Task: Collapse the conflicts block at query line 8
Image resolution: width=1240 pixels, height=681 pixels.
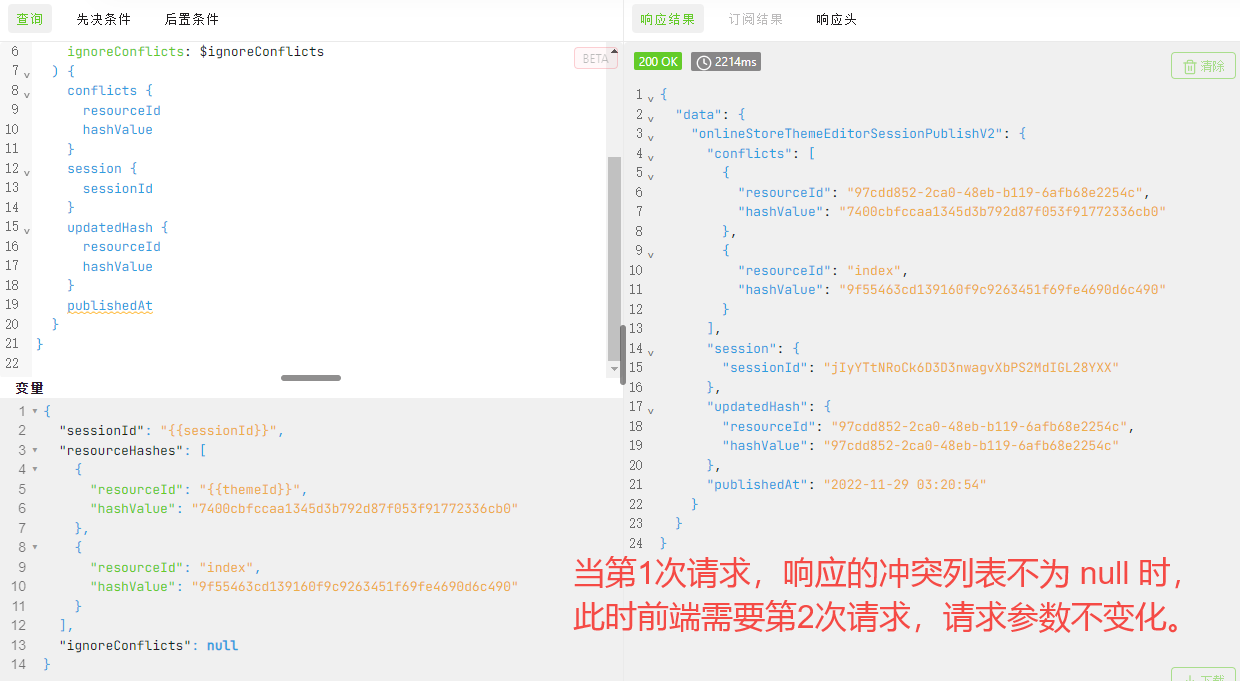Action: coord(27,93)
